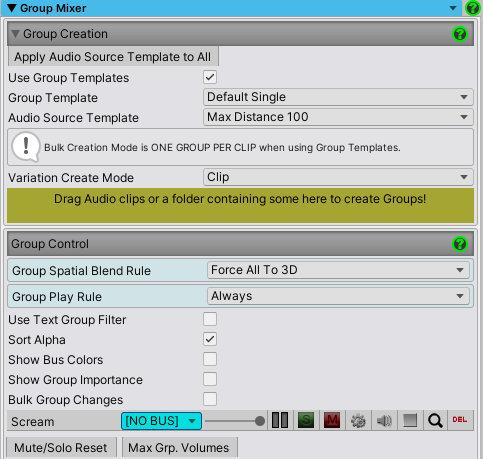Adjust the Scream group volume slider

(x=235, y=421)
